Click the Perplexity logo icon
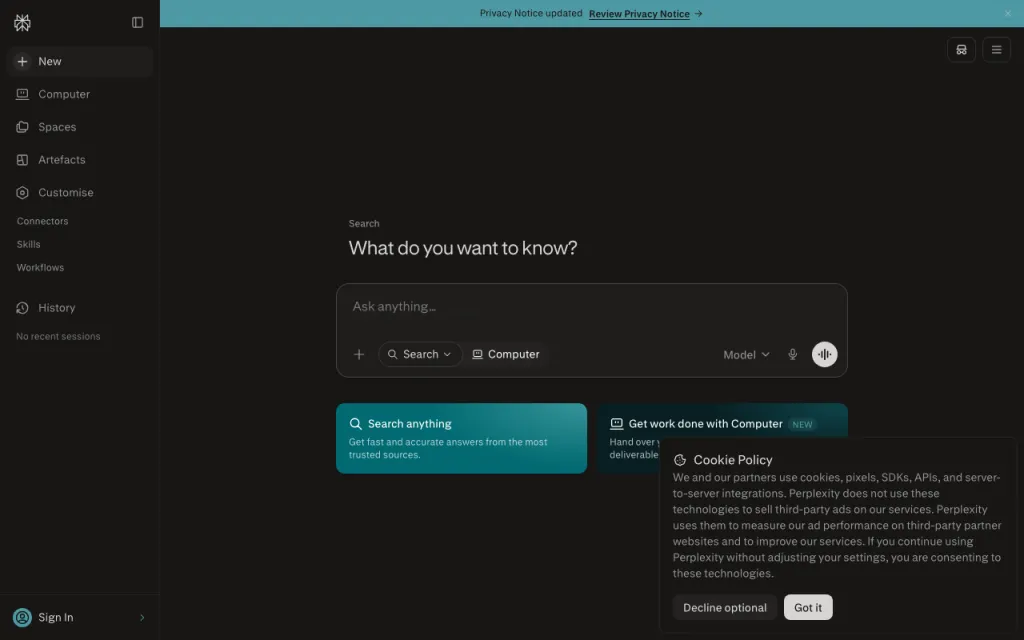This screenshot has width=1024, height=640. [22, 23]
